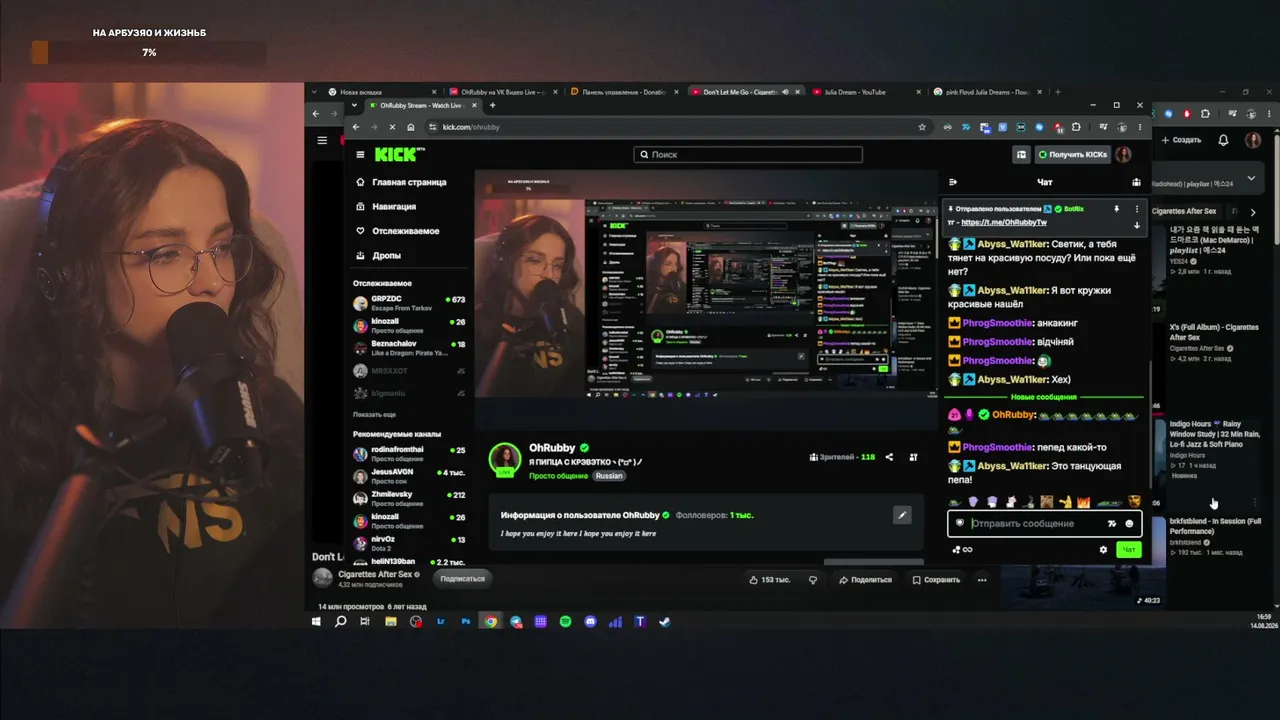Screen dimensions: 1280x720
Task: Switch to pink Floyd Julia Dreams tab
Action: pos(987,92)
